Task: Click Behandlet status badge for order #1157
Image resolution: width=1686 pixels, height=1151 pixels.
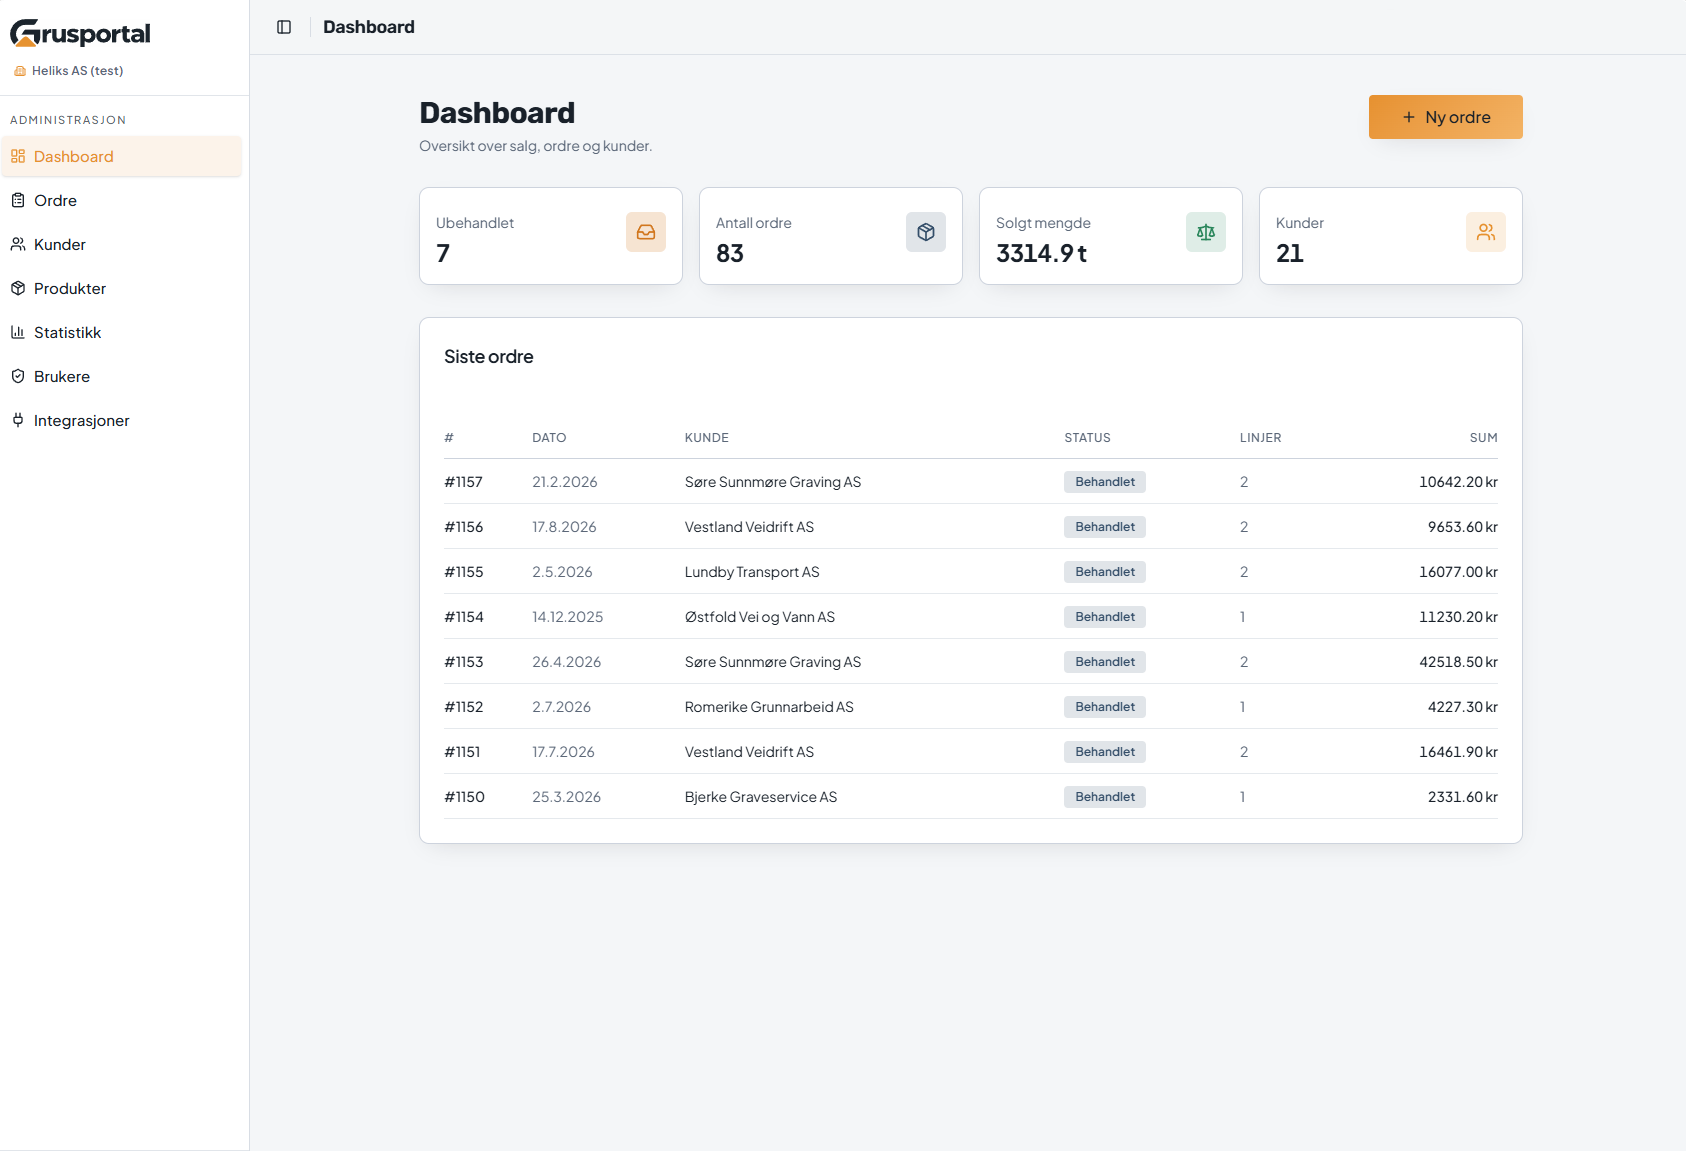Action: tap(1105, 482)
